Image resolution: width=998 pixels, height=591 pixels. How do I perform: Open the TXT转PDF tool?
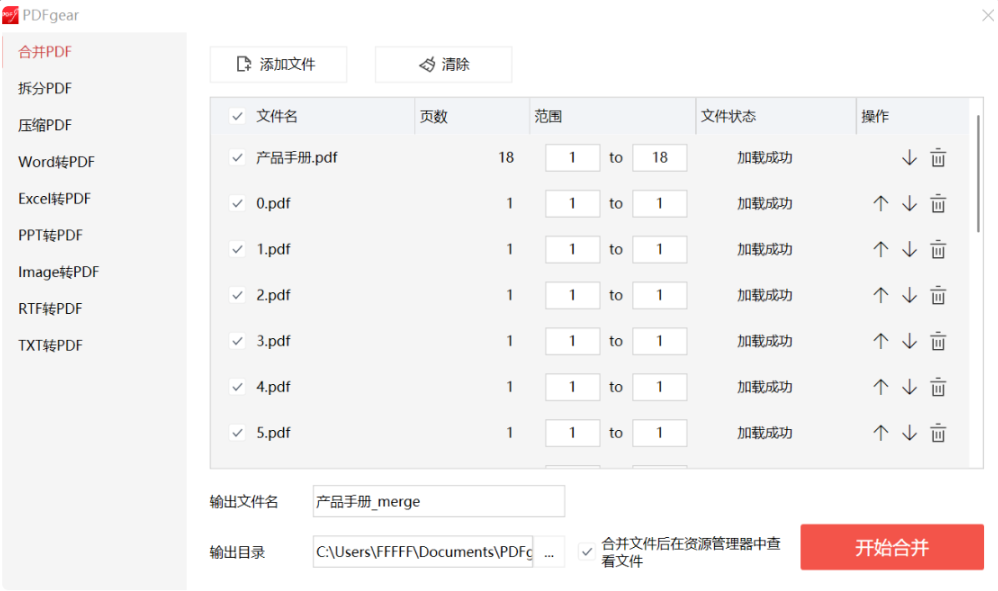pyautogui.click(x=51, y=346)
